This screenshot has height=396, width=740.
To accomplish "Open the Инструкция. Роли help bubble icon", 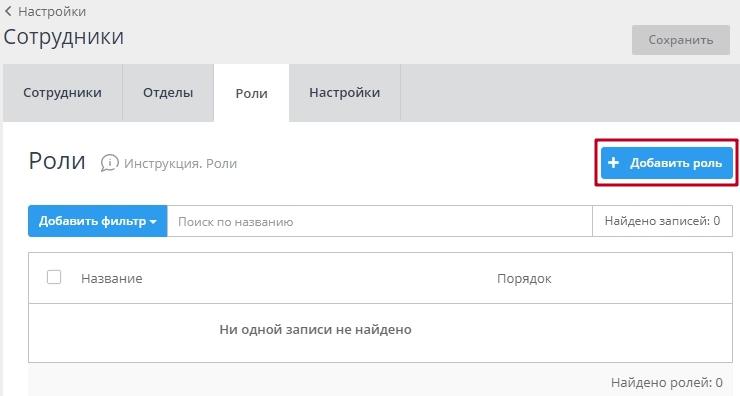I will [x=109, y=163].
